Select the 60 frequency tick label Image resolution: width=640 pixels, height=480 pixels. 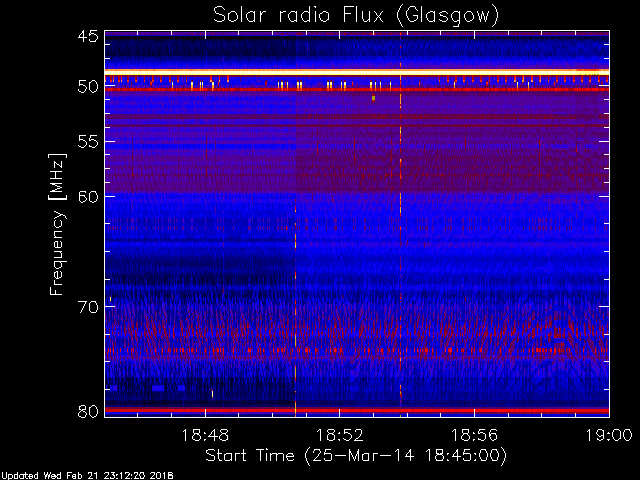(88, 197)
